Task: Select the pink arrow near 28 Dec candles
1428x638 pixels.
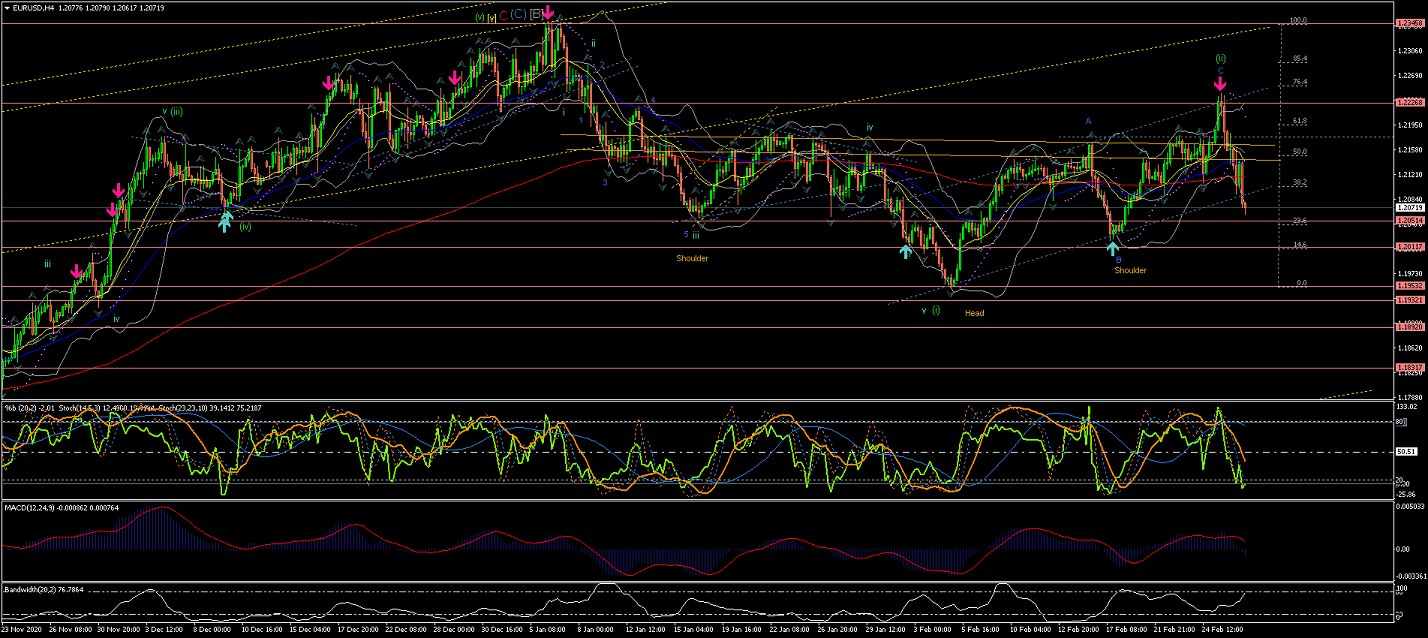Action: pos(456,77)
